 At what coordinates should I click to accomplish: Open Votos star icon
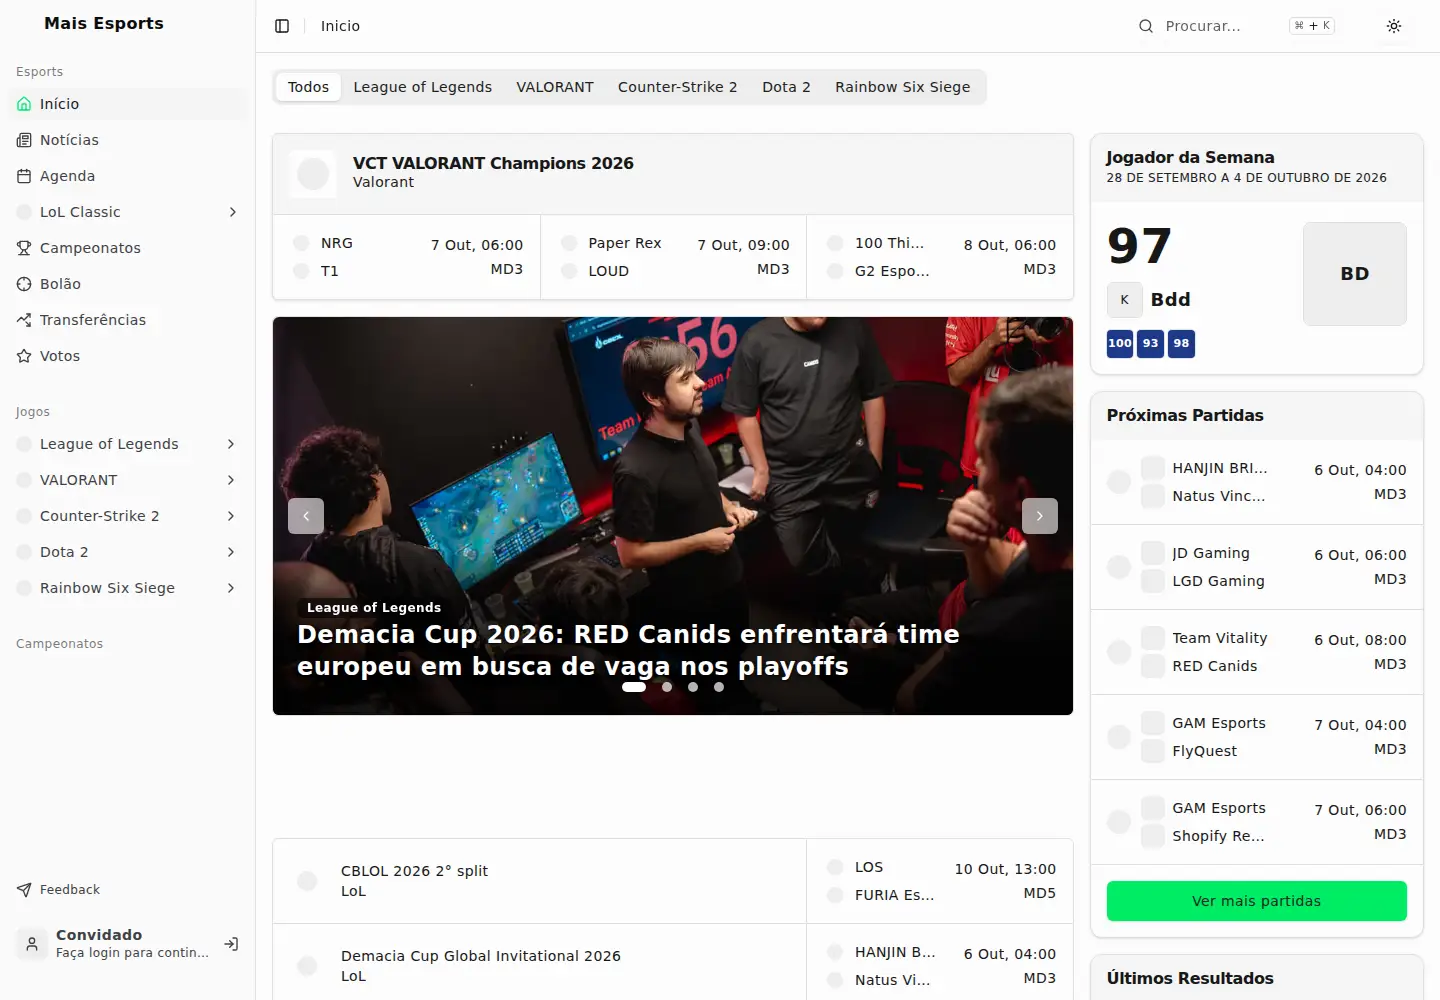click(x=24, y=356)
